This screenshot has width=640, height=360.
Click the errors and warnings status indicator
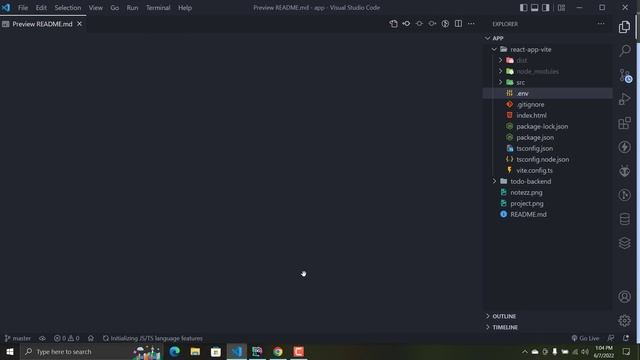point(67,338)
